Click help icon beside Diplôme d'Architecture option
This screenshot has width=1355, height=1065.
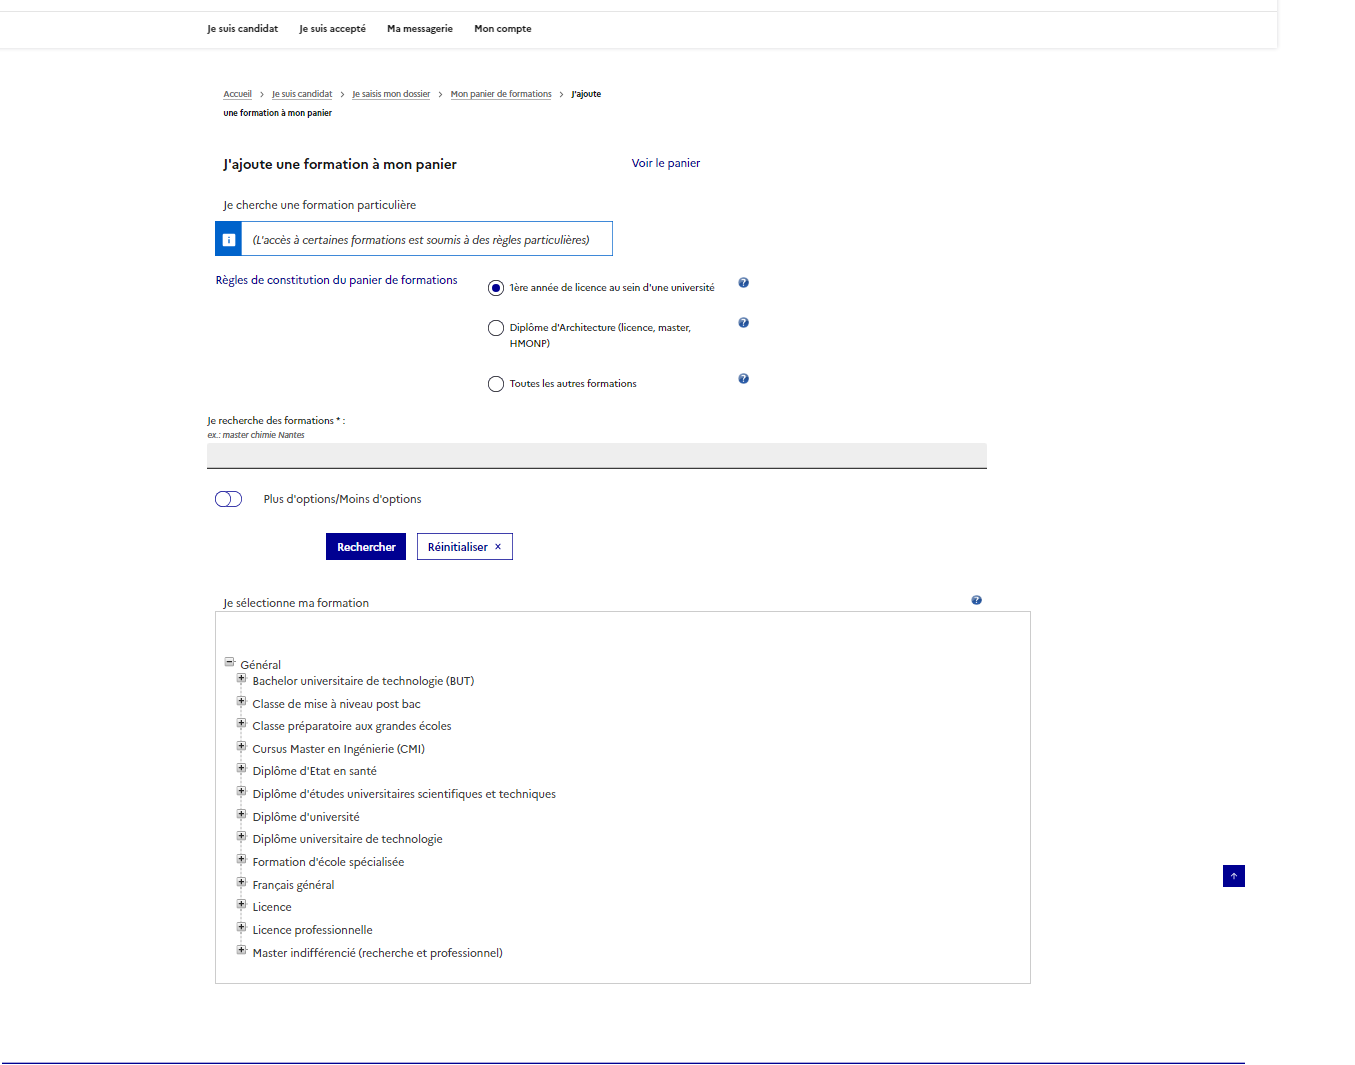coord(743,323)
